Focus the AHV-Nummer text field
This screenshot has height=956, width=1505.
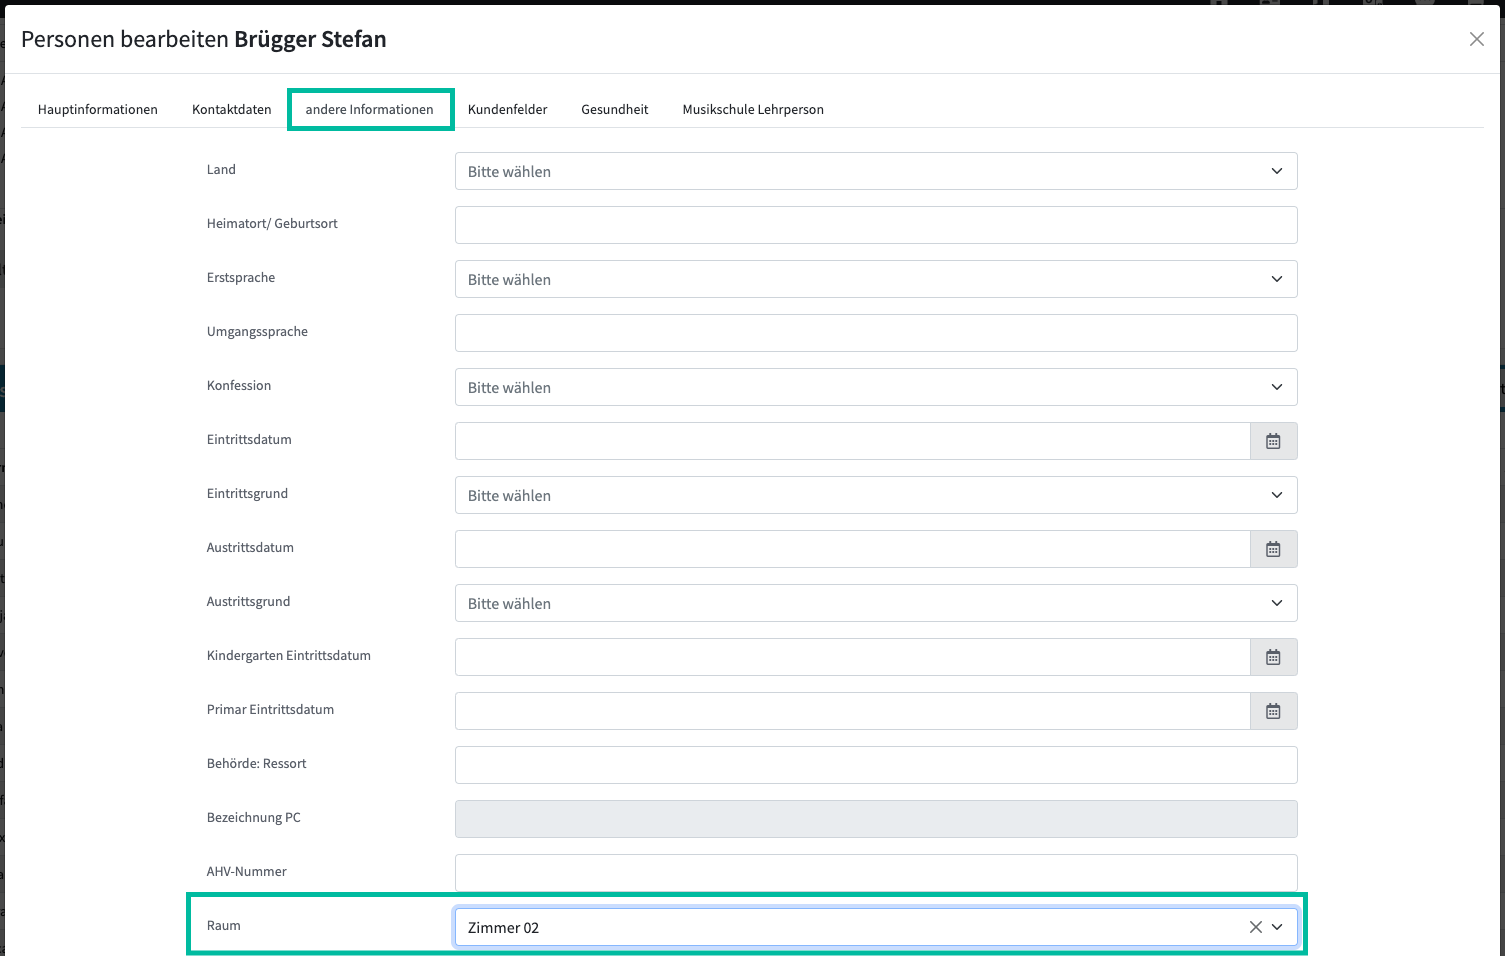(876, 873)
